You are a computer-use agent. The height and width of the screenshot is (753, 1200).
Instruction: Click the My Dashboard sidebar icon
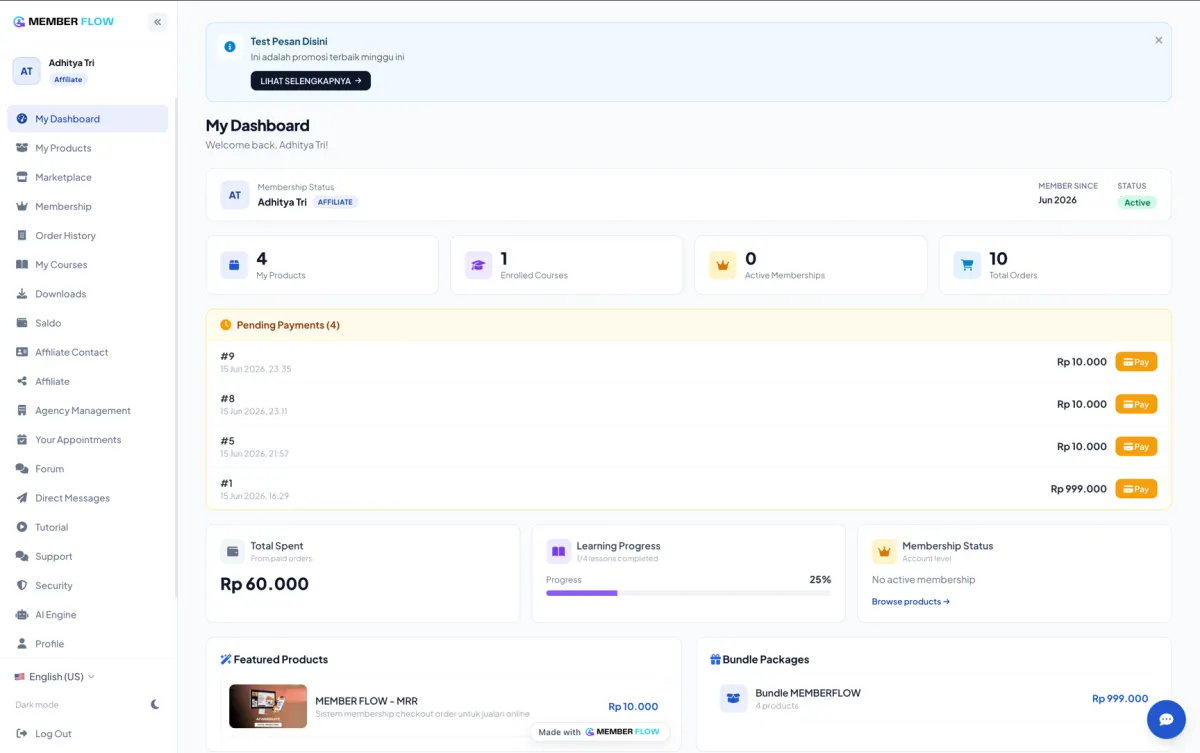(x=22, y=119)
